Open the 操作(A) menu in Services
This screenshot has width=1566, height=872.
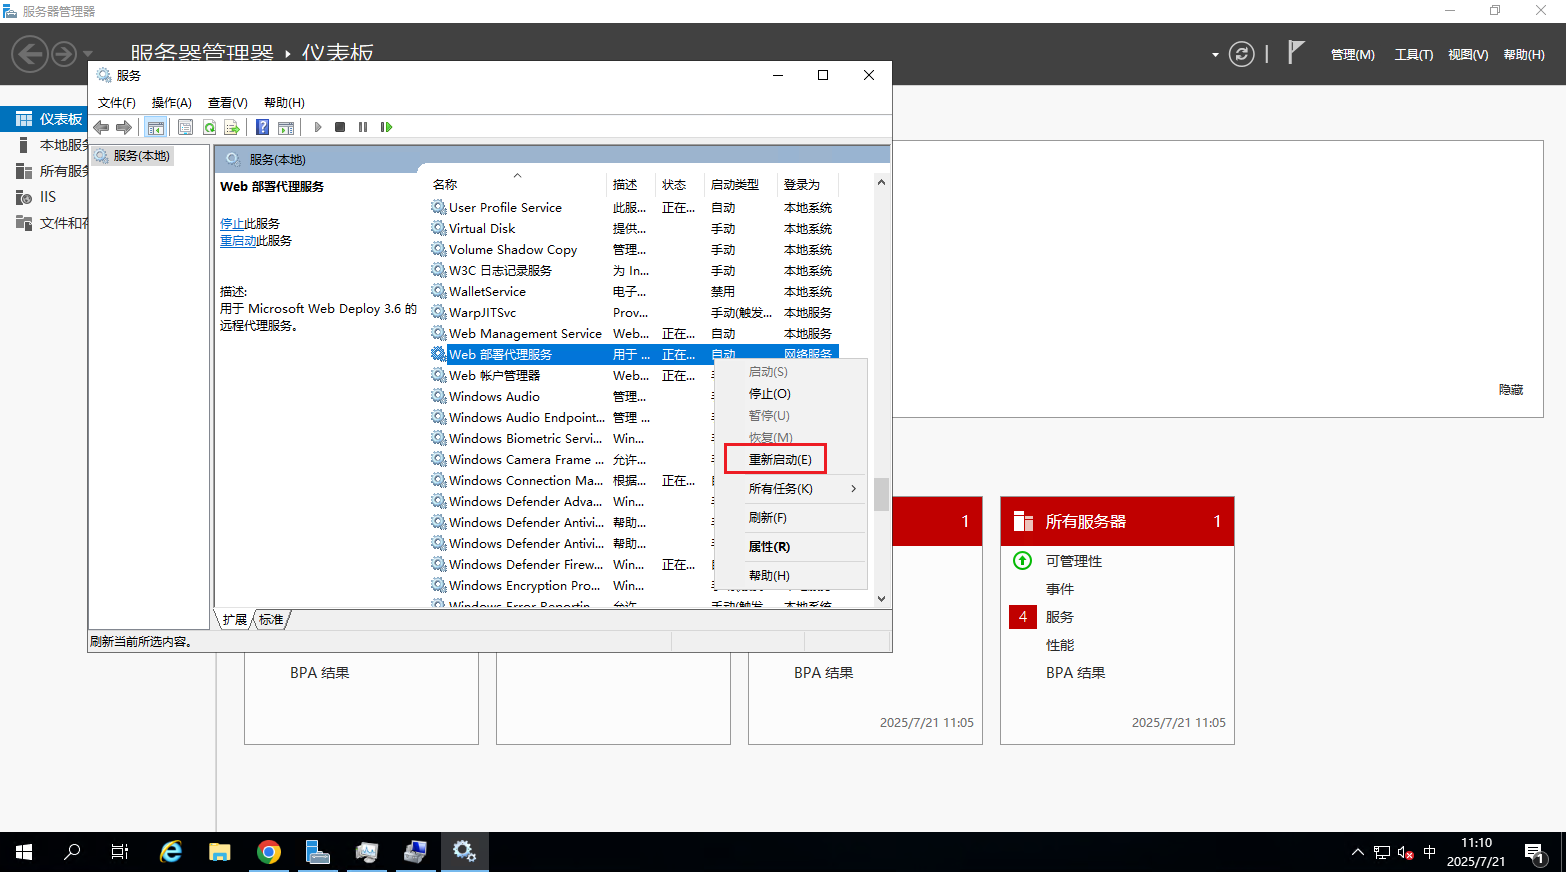click(171, 103)
